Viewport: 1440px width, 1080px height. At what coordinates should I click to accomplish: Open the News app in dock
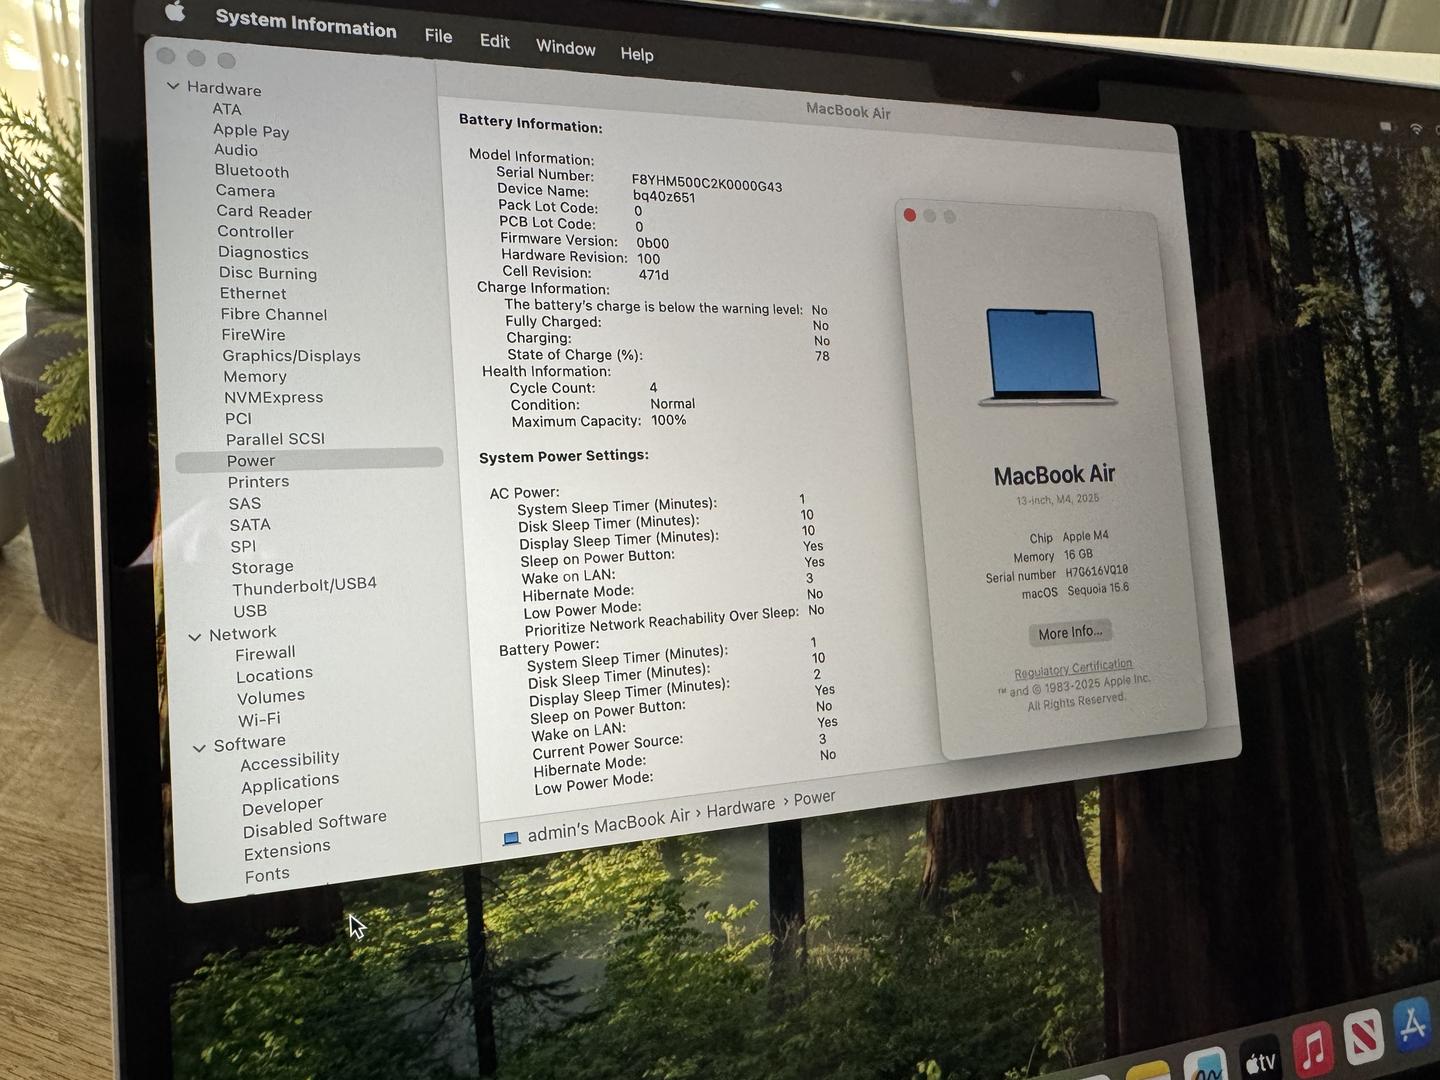pyautogui.click(x=1363, y=1036)
